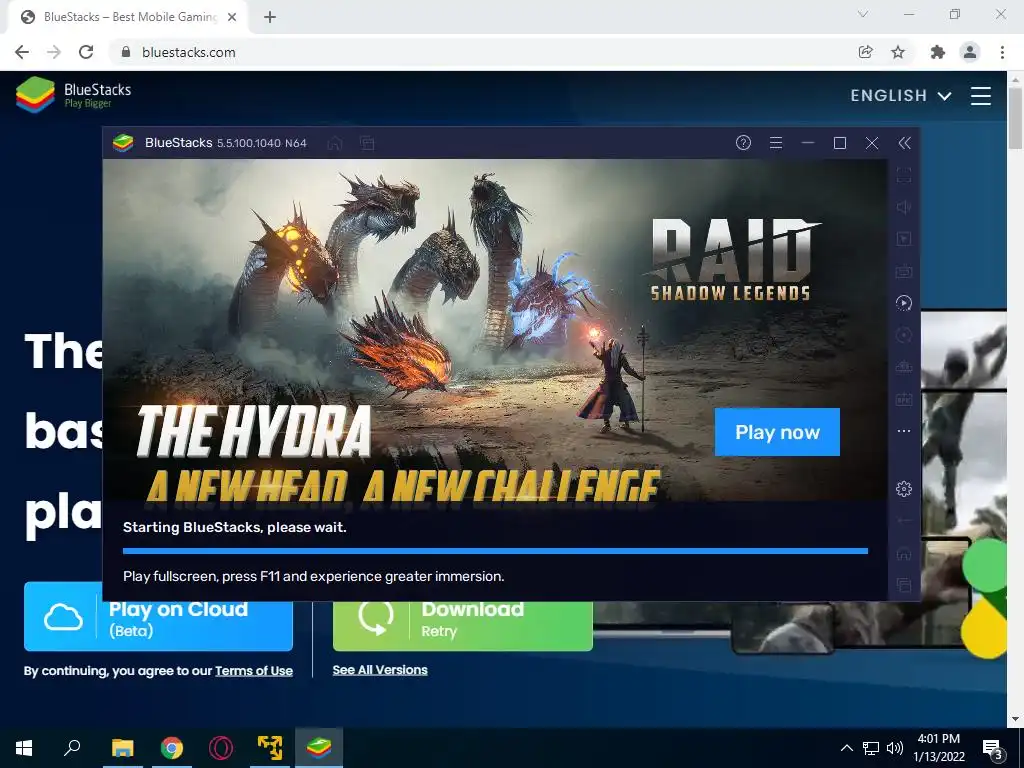Open taskbar search magnifier
The height and width of the screenshot is (768, 1024).
point(72,748)
